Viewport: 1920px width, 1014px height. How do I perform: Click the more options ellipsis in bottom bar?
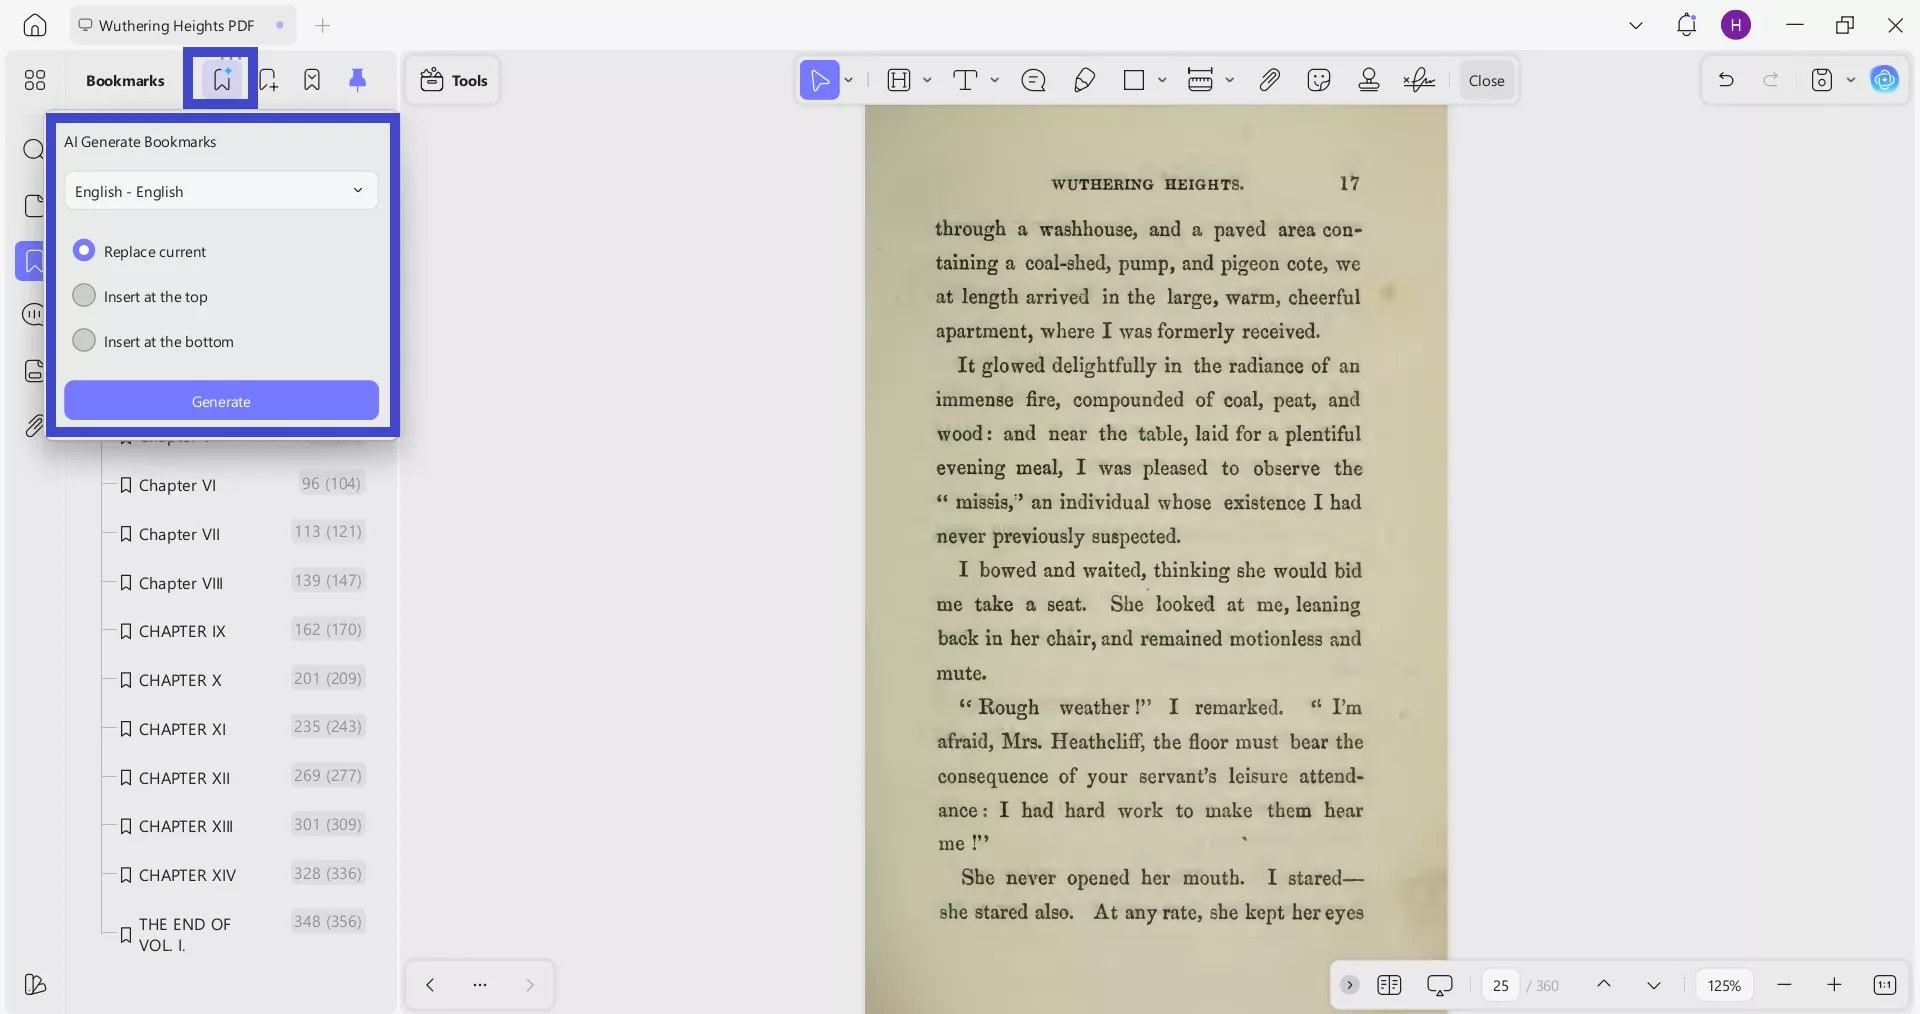[x=480, y=985]
